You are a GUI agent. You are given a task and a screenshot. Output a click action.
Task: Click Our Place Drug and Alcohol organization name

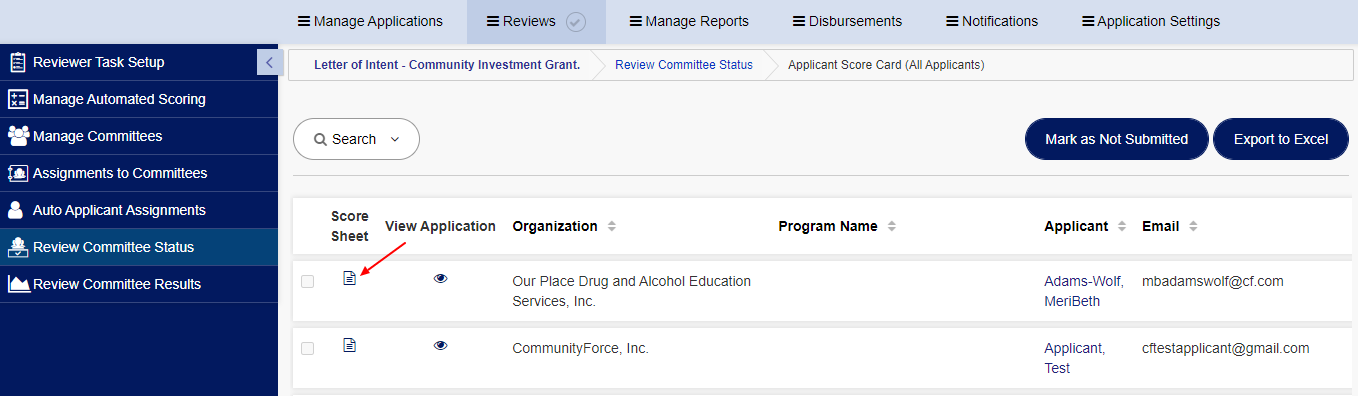[631, 291]
